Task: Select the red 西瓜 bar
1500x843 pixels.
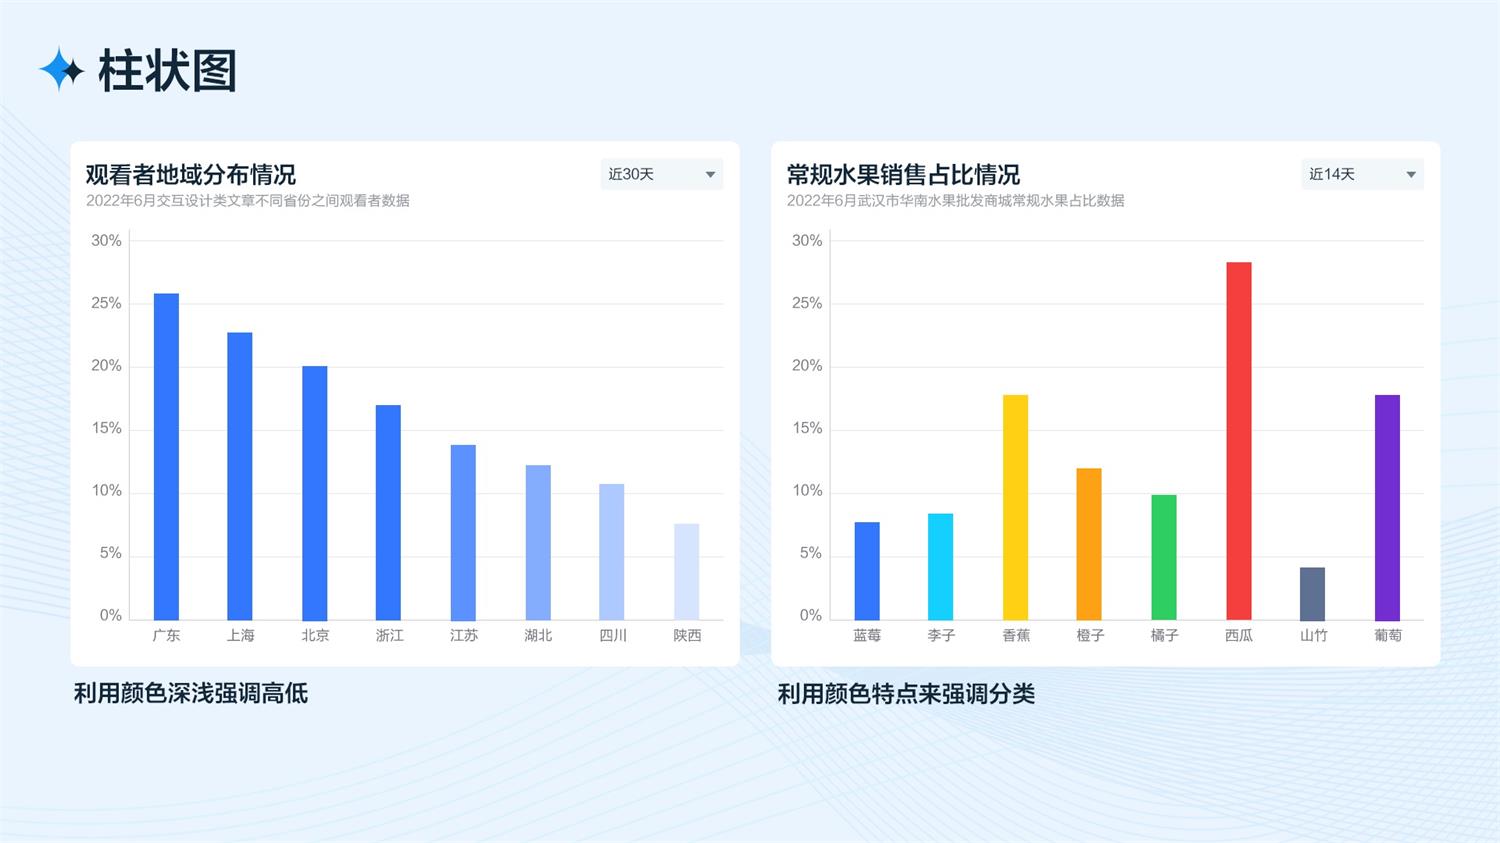Action: [x=1239, y=441]
